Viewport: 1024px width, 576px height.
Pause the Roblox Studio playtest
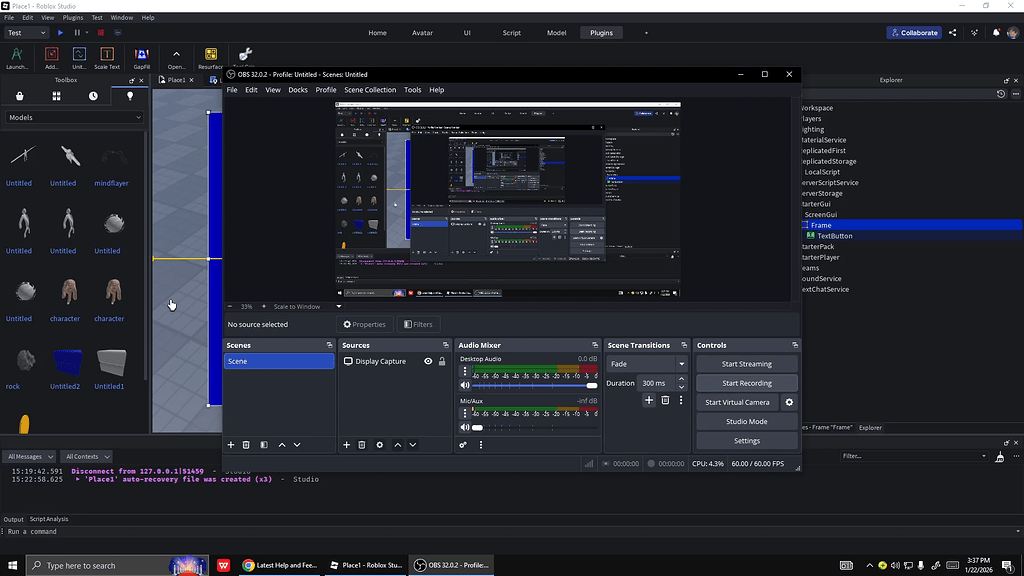(x=77, y=33)
